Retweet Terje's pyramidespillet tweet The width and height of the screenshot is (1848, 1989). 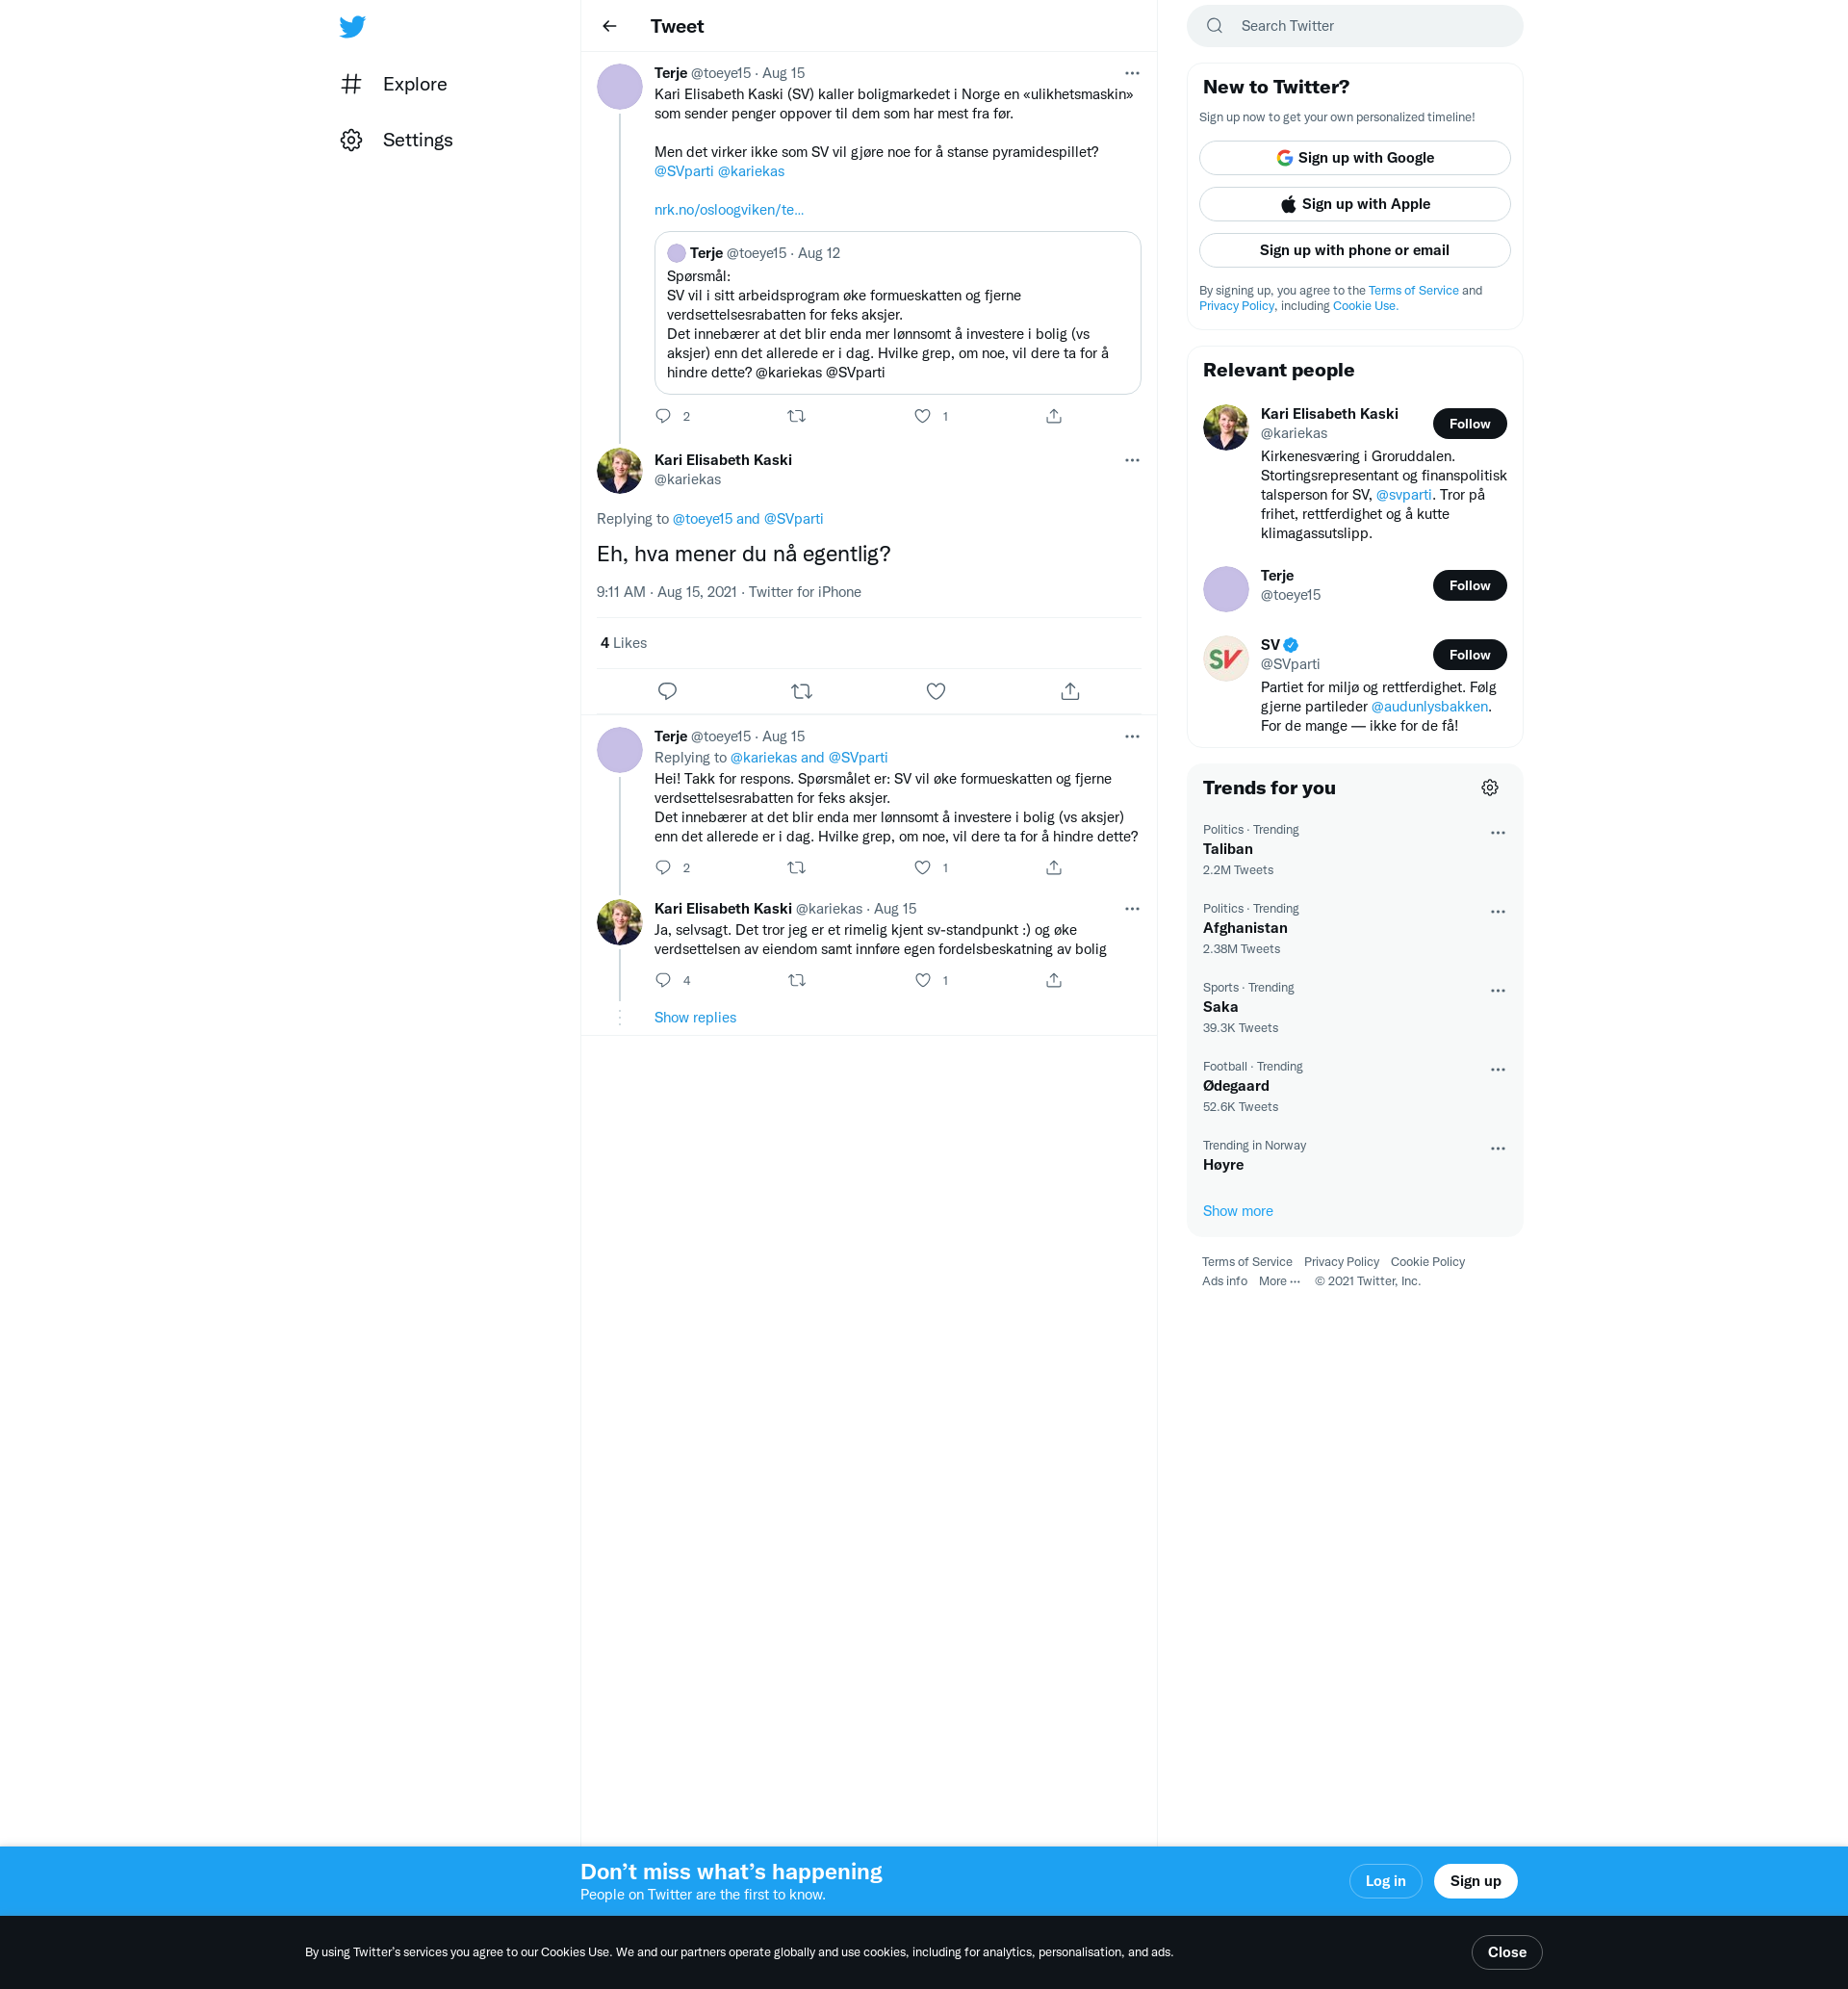[x=797, y=416]
